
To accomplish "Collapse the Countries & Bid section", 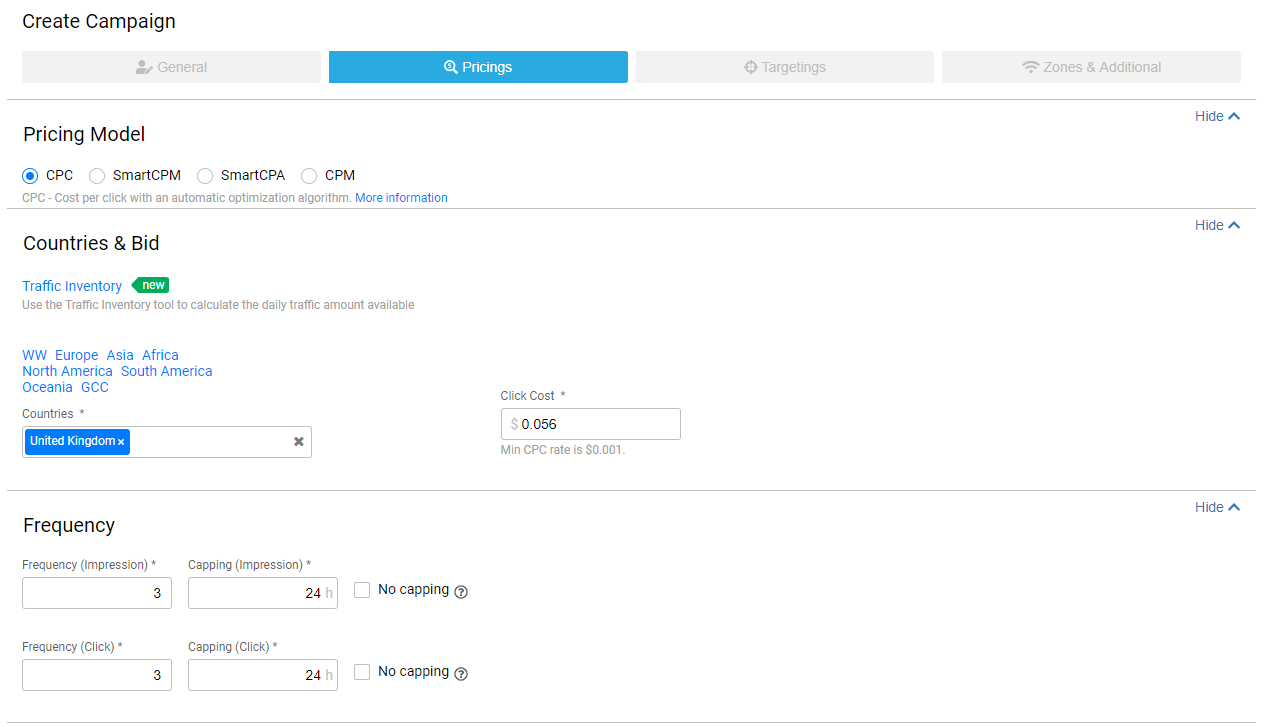I will 1217,225.
